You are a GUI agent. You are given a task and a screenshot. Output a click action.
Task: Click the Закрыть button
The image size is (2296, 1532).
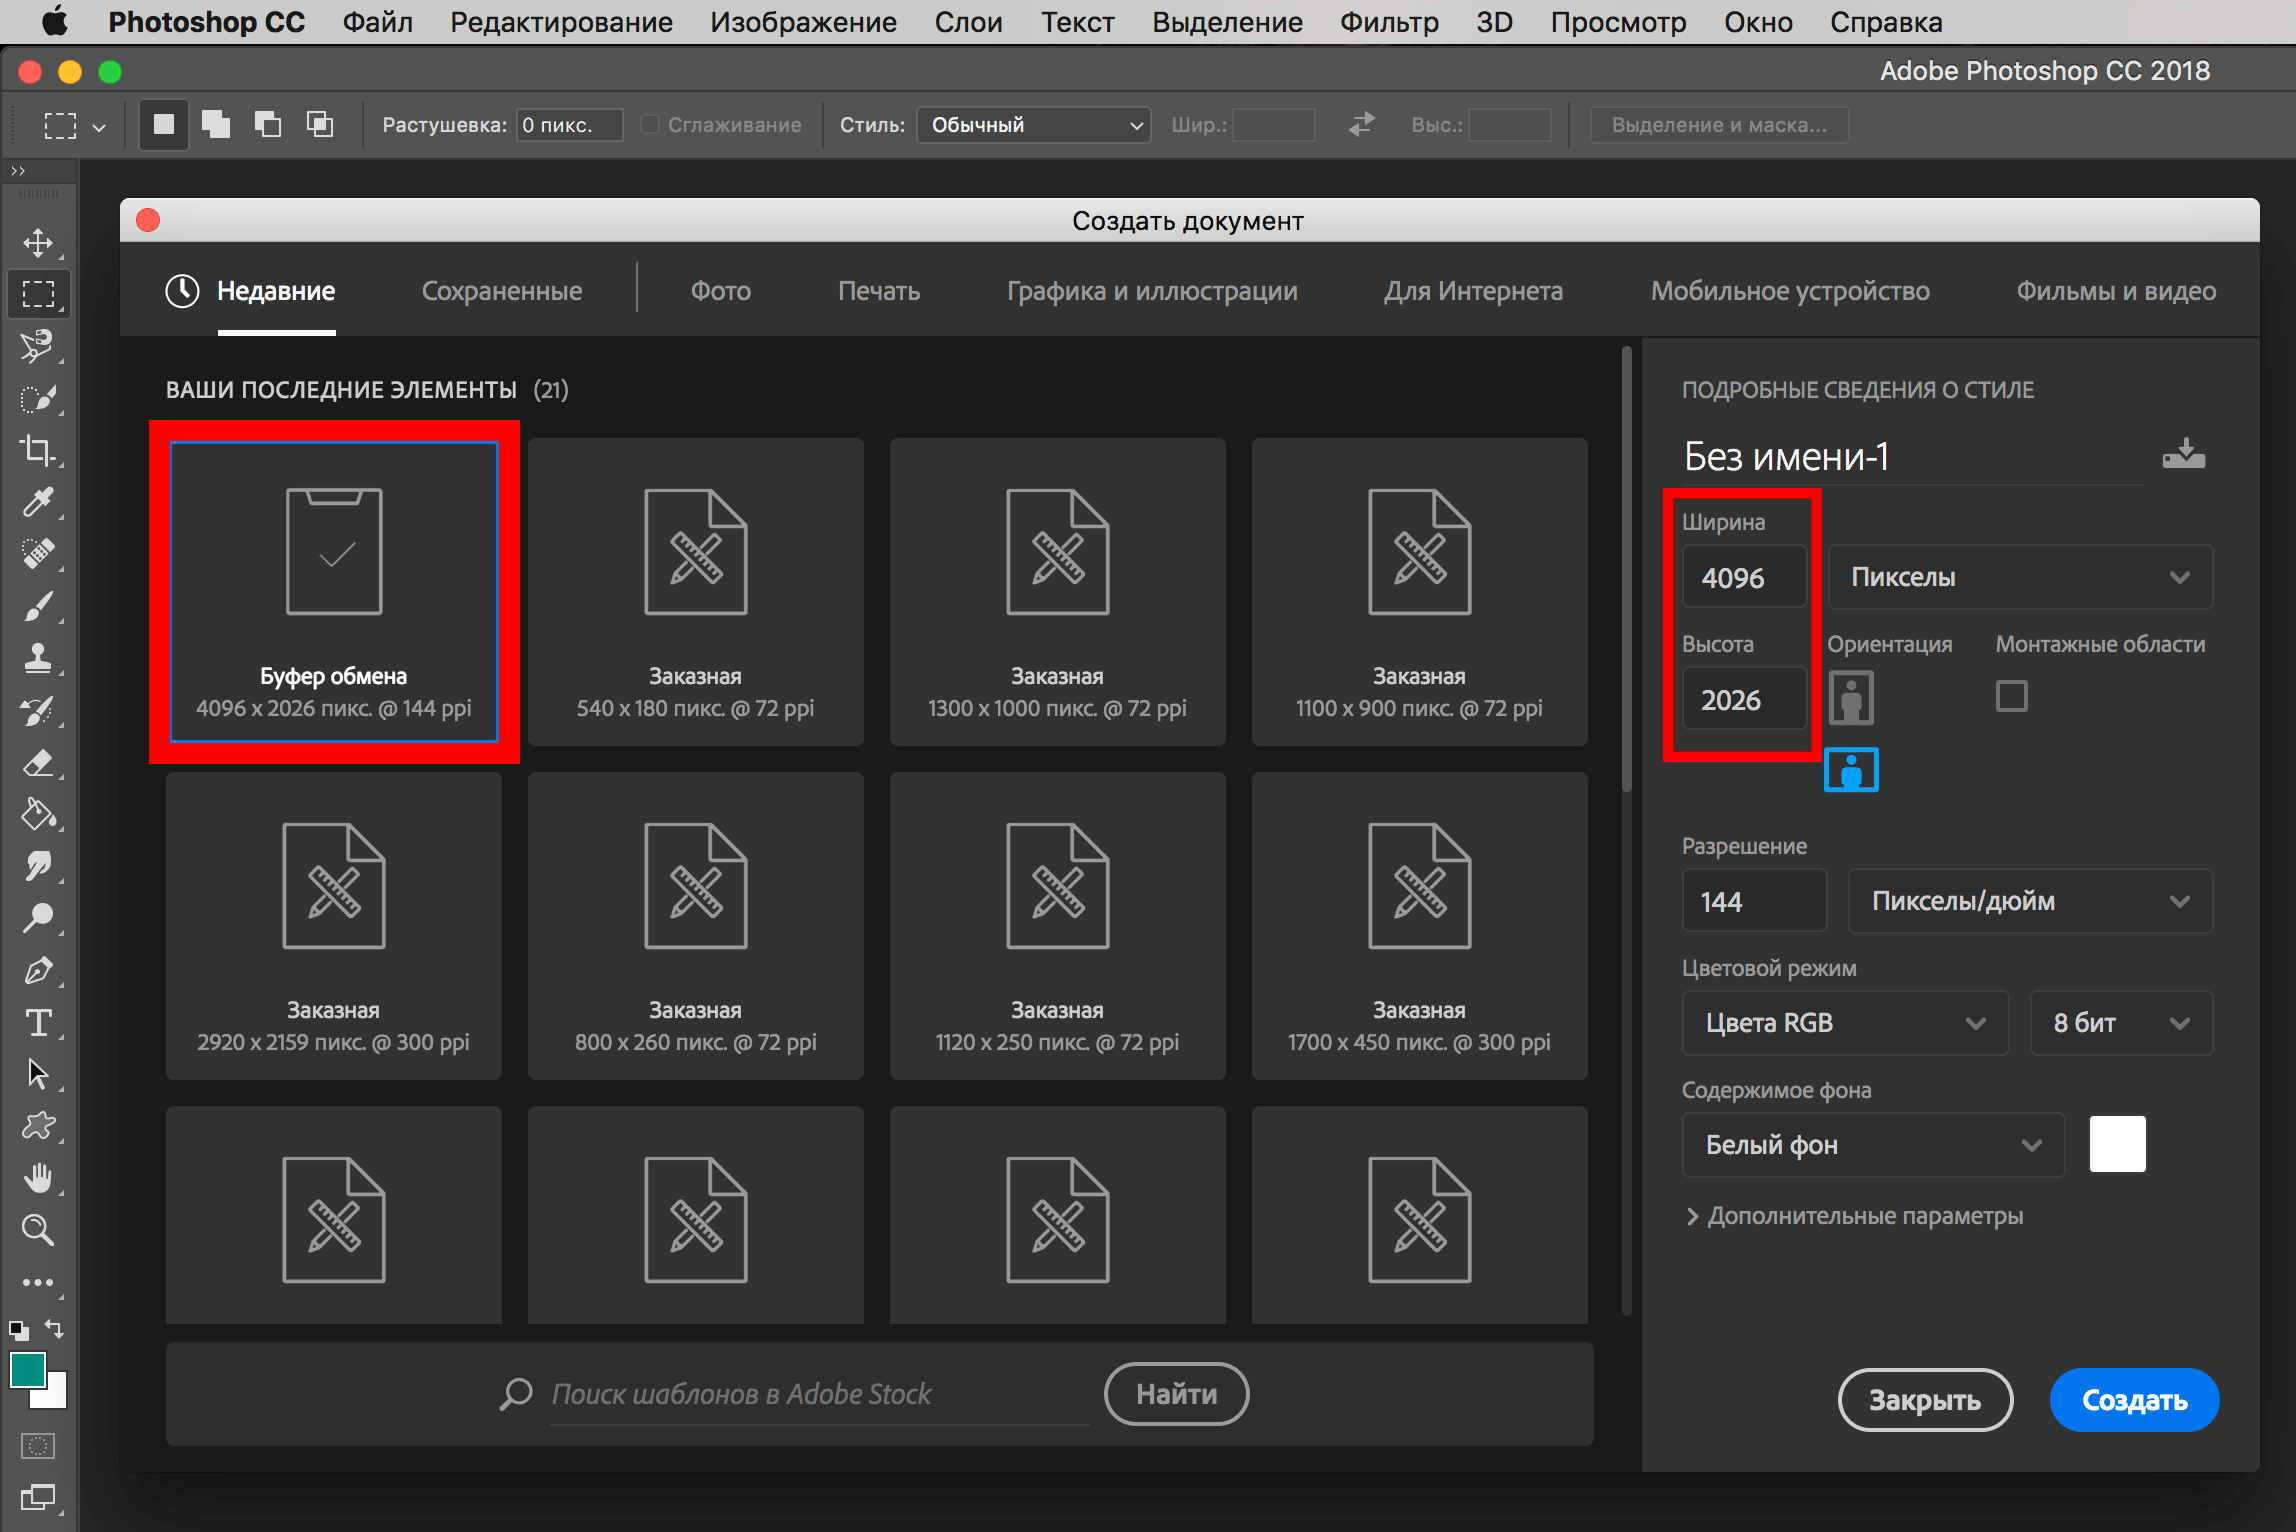[x=1924, y=1400]
